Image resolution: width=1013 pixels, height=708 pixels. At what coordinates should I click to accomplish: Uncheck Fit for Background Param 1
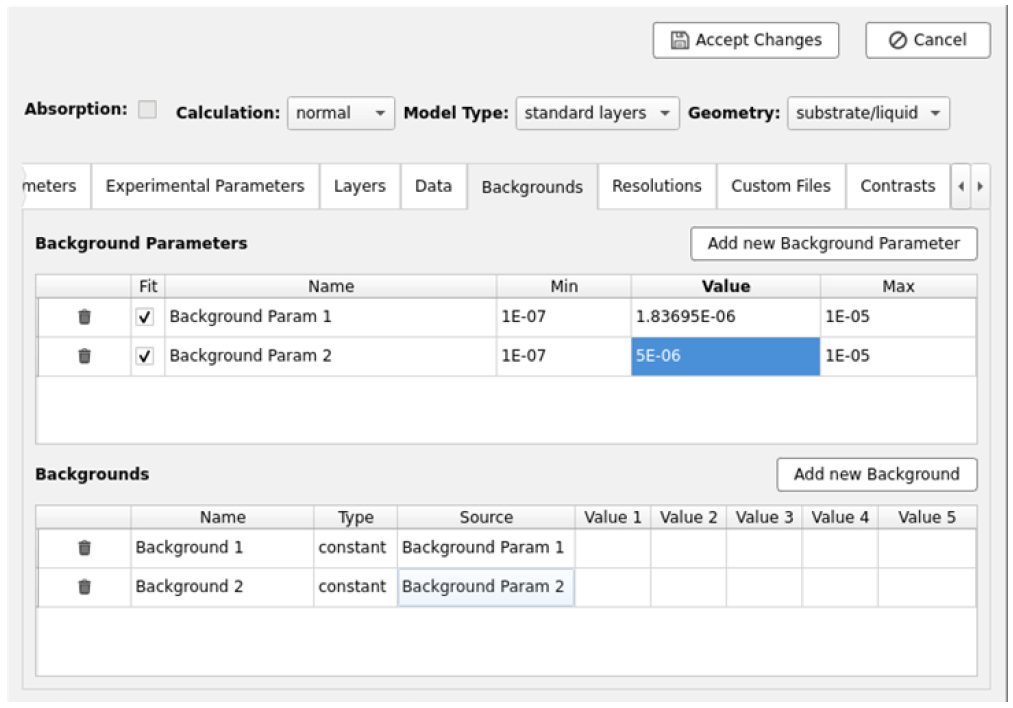point(145,317)
